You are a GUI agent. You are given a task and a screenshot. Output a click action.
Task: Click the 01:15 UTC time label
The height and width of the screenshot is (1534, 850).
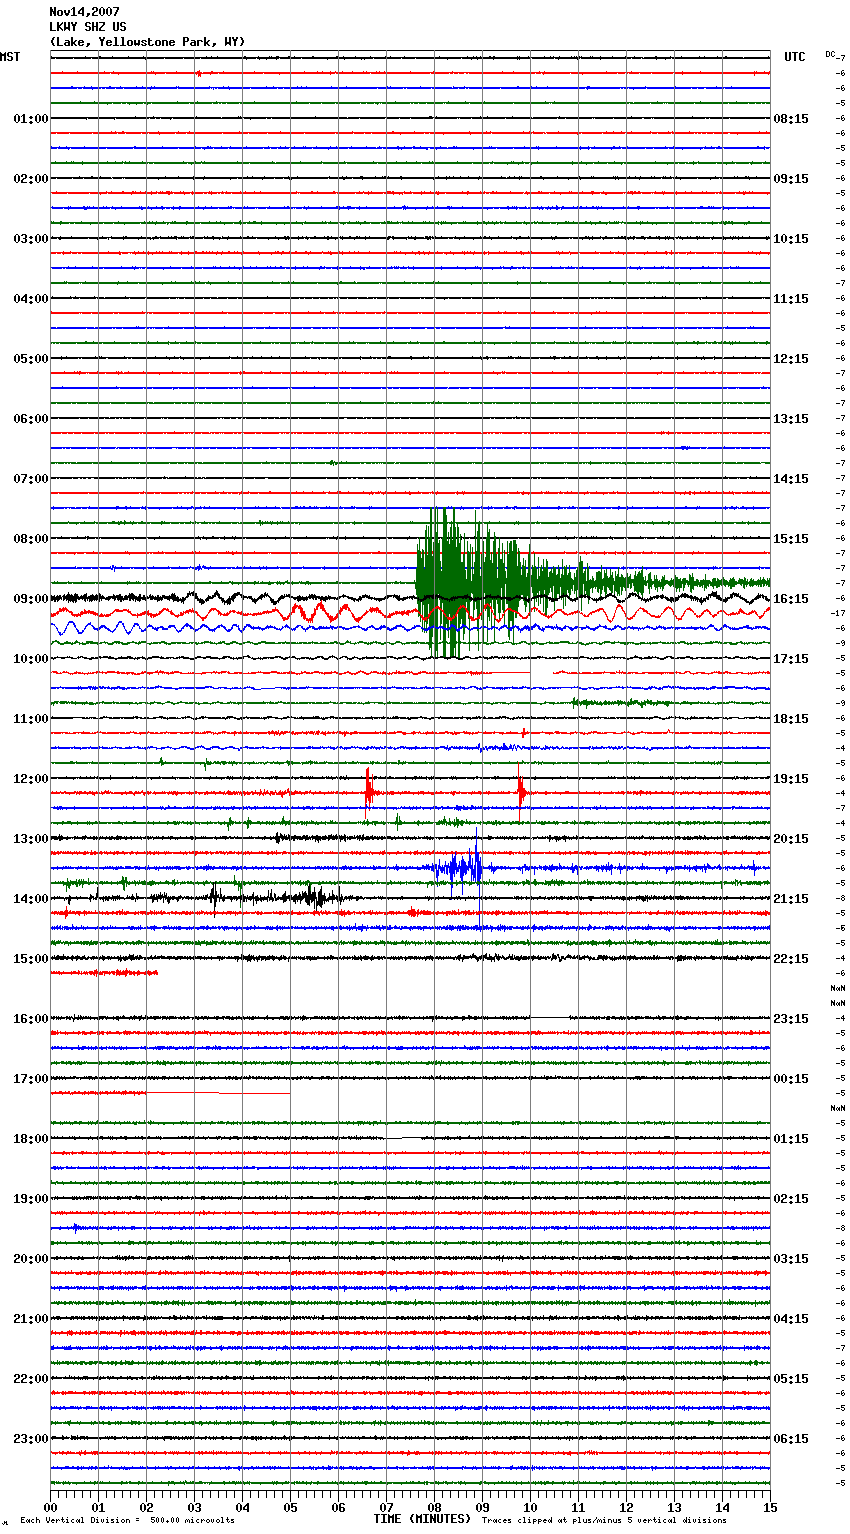tap(791, 1139)
